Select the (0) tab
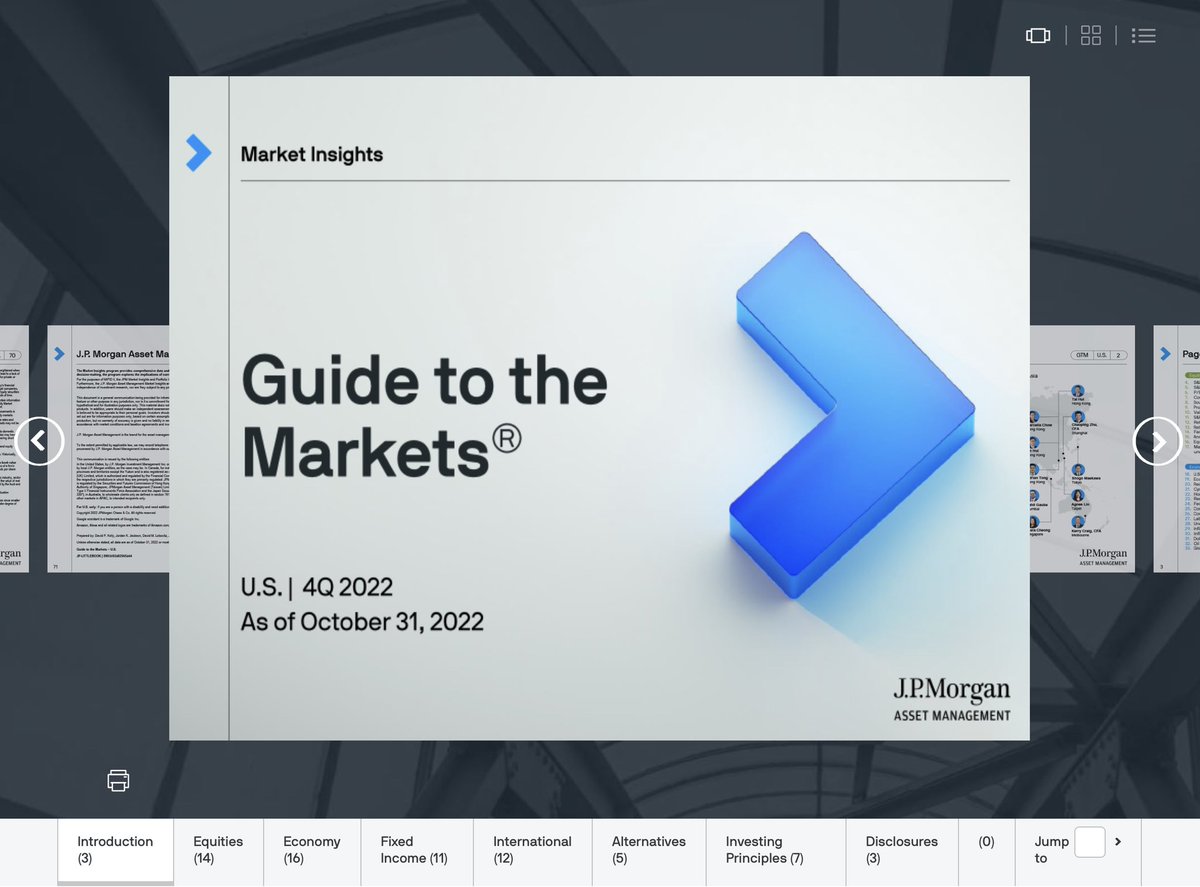This screenshot has width=1200, height=887. pos(987,851)
